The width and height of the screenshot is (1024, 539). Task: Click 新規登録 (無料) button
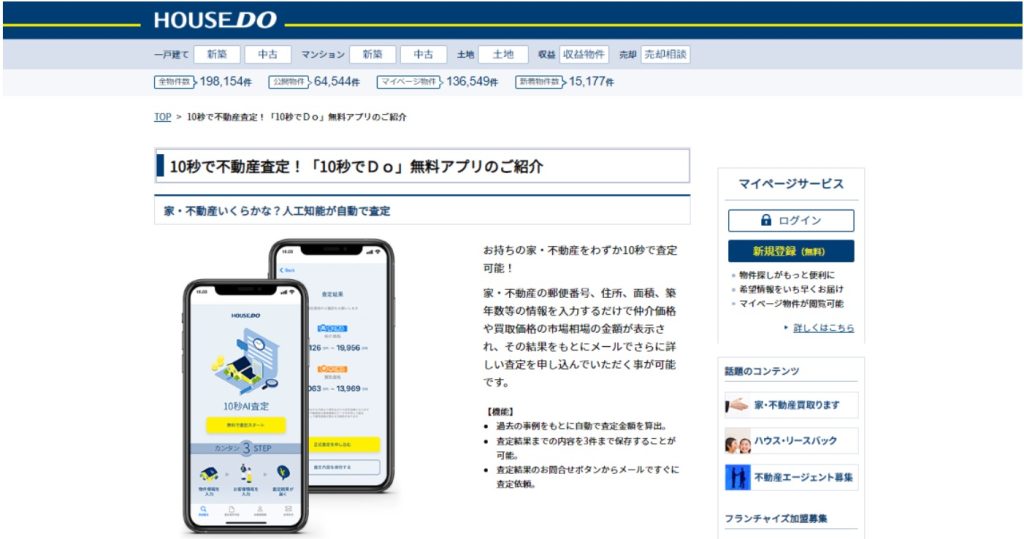(x=791, y=251)
